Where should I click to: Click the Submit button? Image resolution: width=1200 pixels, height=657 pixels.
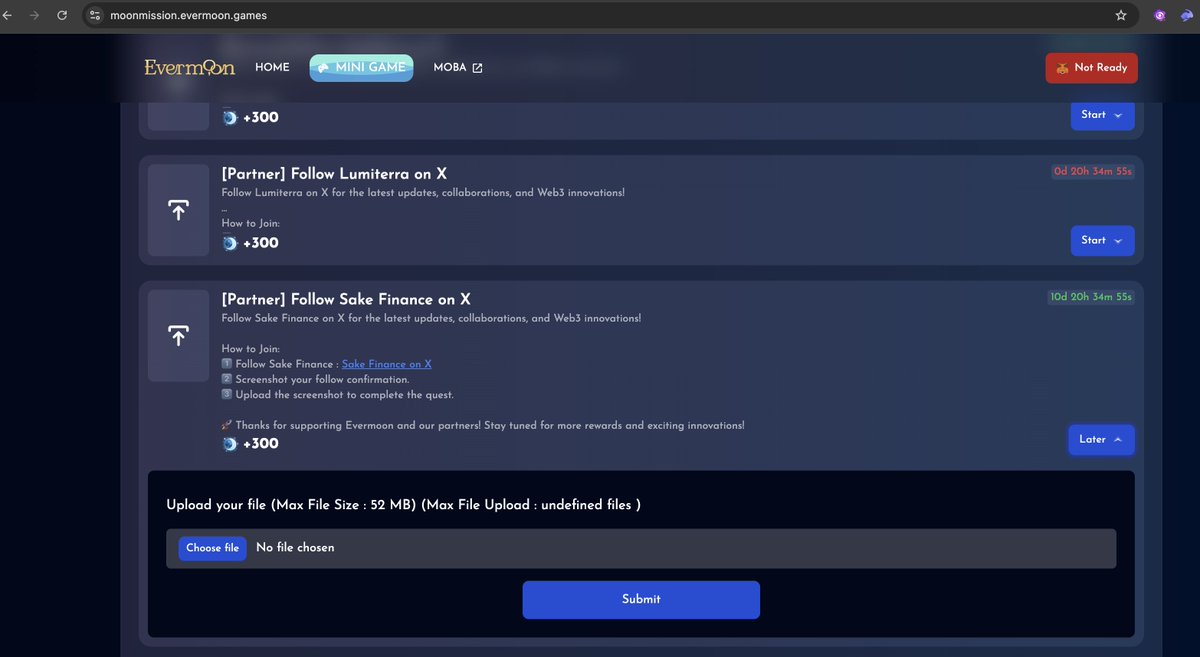tap(641, 599)
